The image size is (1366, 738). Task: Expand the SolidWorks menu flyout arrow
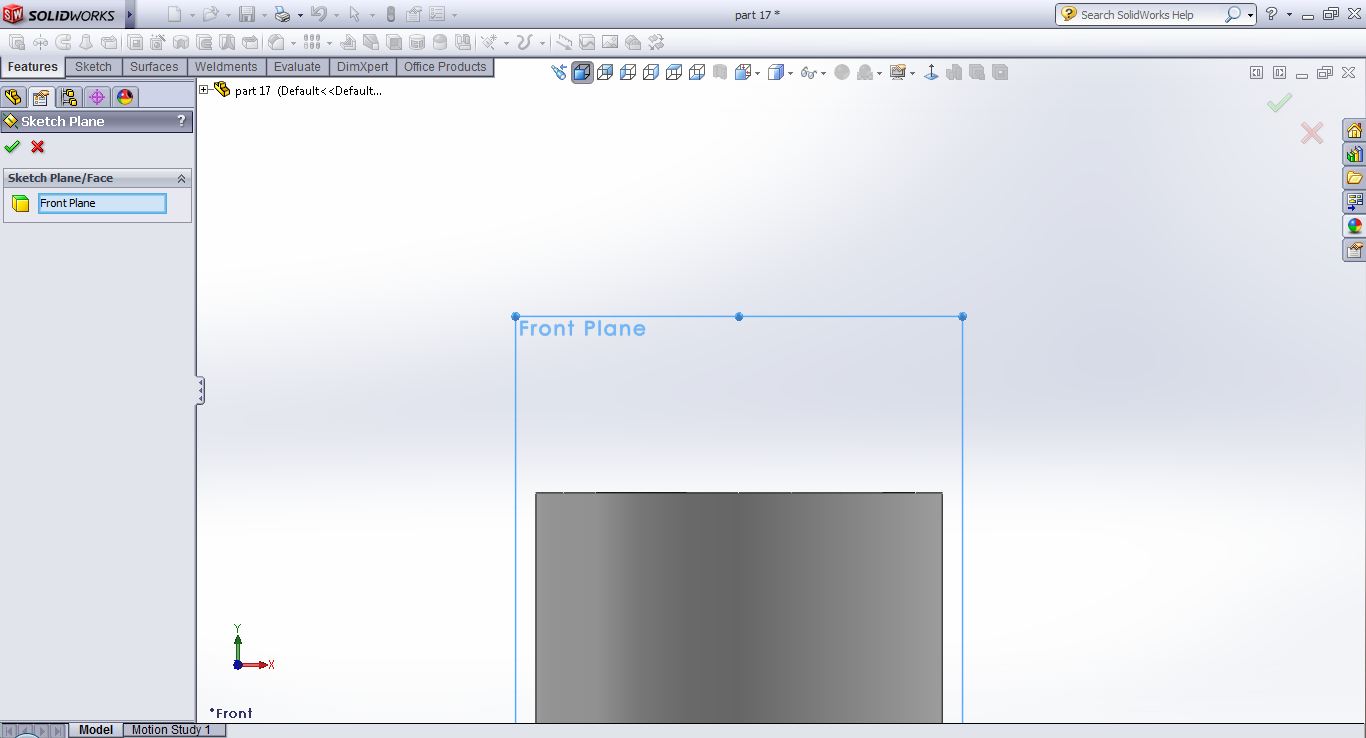tap(130, 14)
